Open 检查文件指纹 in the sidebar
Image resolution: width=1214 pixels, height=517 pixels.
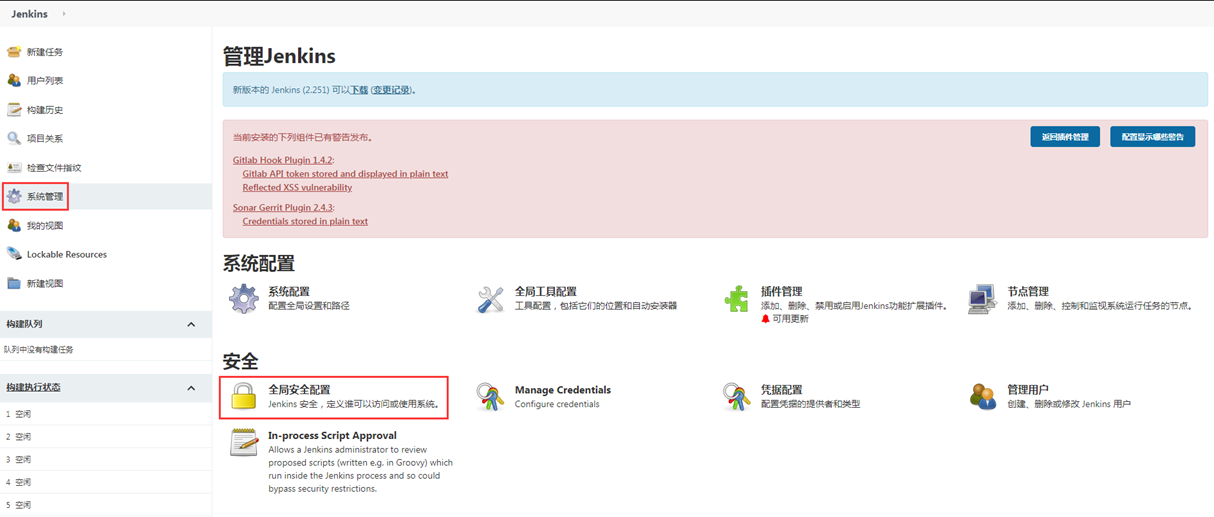pos(54,168)
